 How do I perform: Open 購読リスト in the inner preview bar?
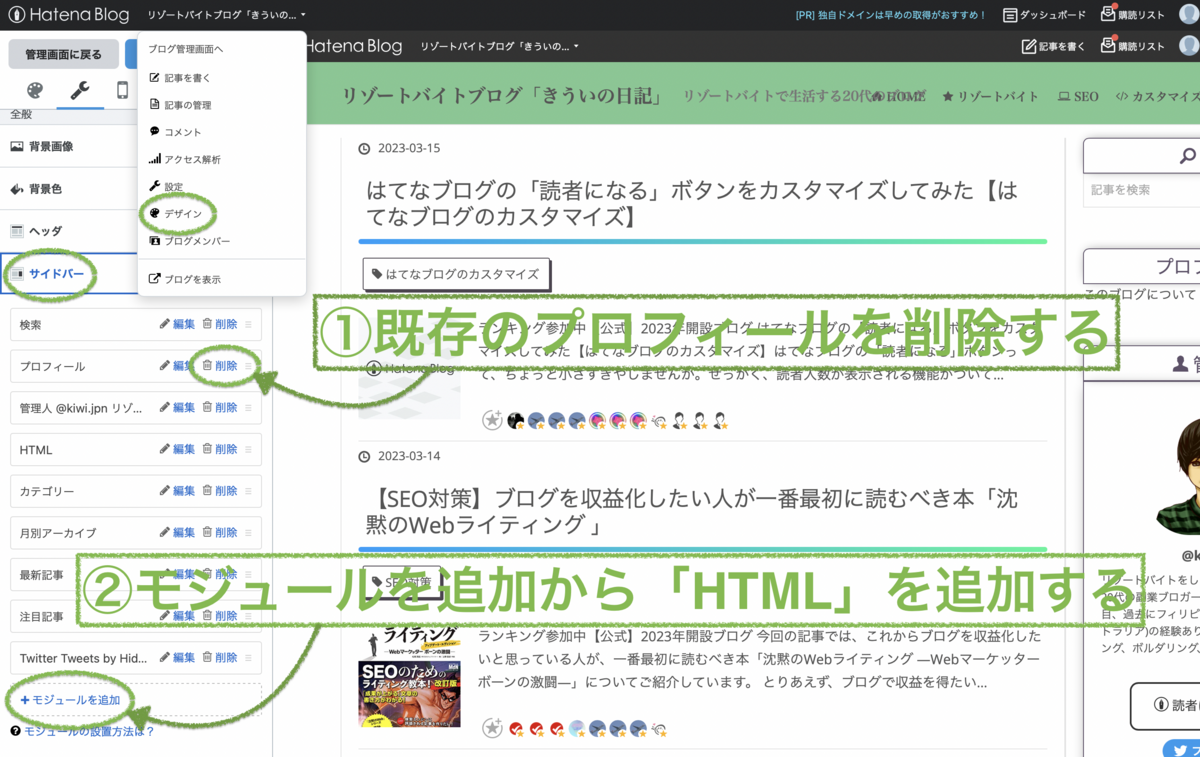click(x=1132, y=46)
